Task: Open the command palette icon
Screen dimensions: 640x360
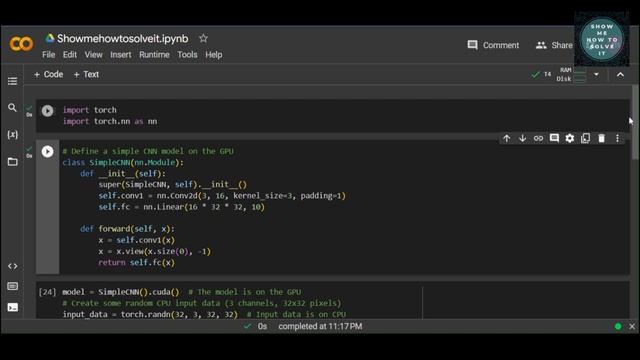Action: coord(13,286)
